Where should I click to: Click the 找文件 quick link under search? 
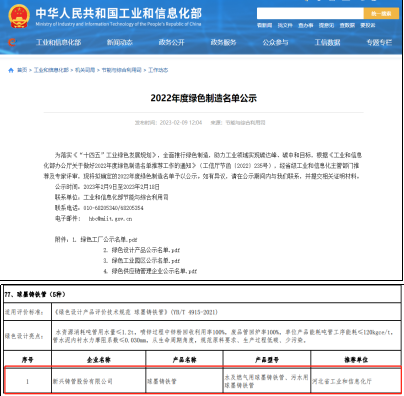[285, 25]
